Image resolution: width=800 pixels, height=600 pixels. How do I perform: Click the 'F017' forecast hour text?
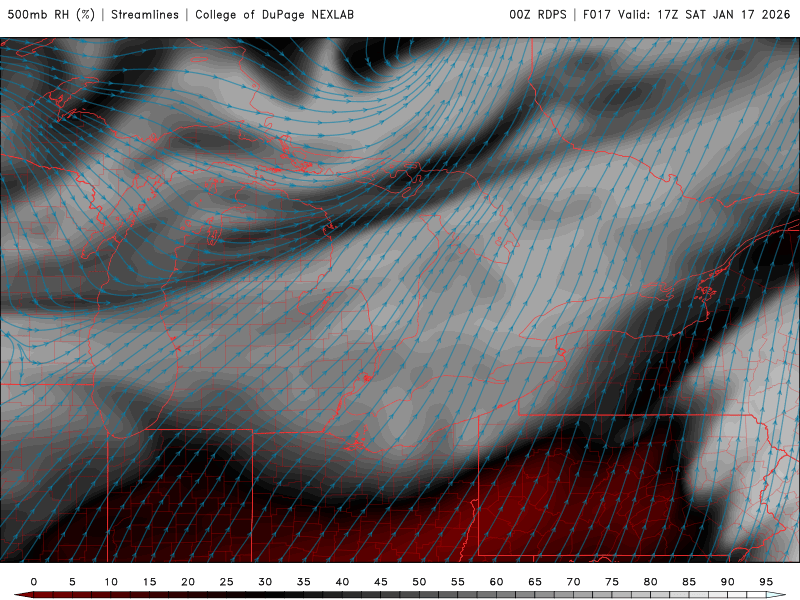coord(597,14)
